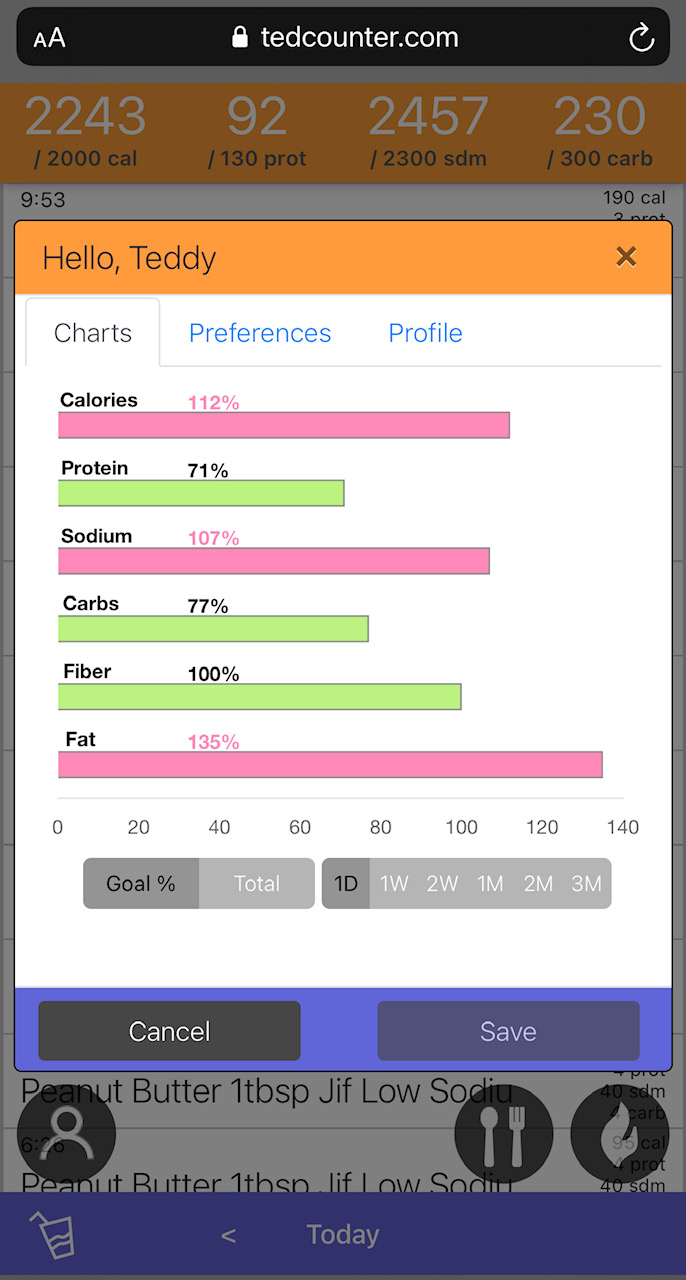Switch the chart to Total view
Image resolution: width=686 pixels, height=1280 pixels.
(257, 883)
